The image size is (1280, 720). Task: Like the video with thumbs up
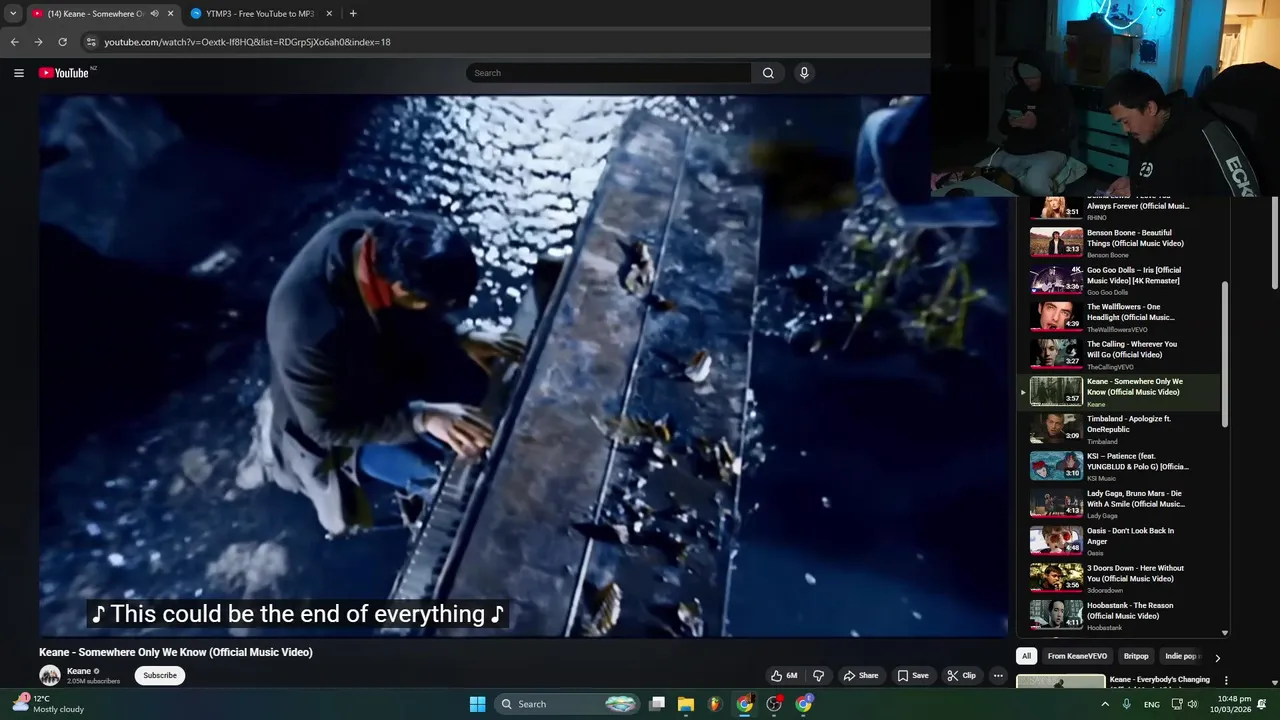[784, 675]
